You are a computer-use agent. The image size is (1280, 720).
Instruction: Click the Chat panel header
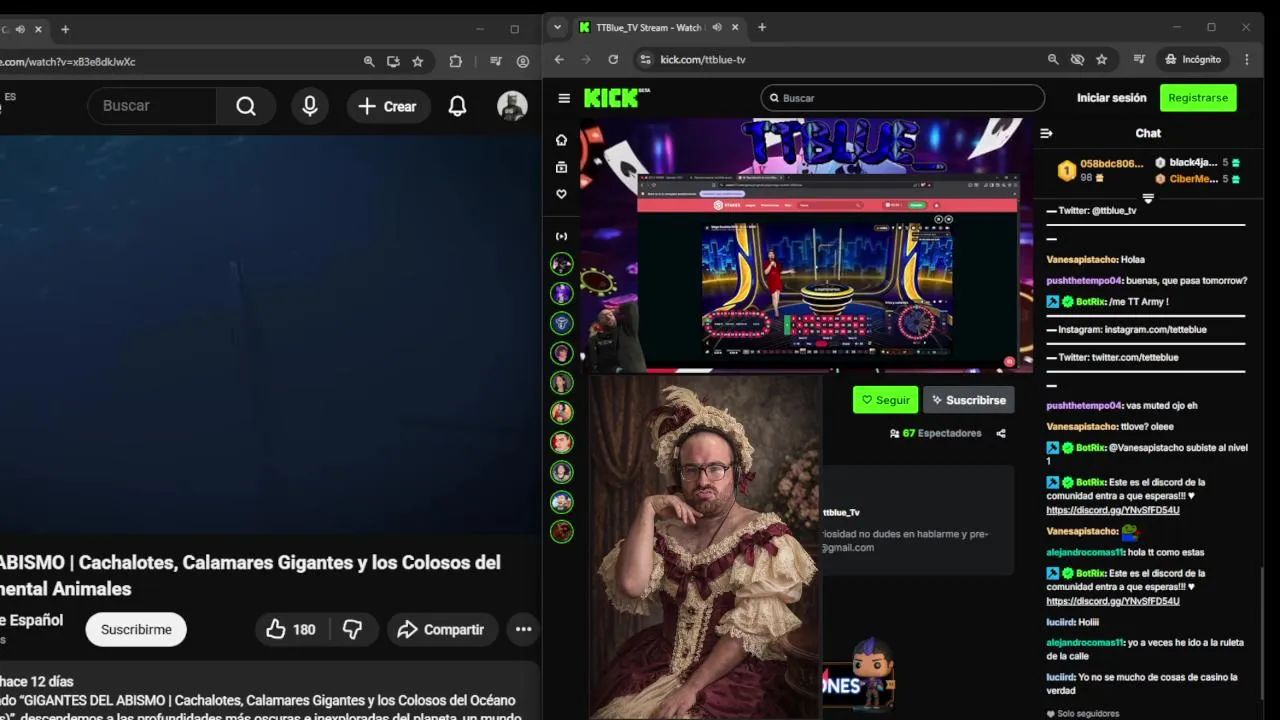point(1148,133)
